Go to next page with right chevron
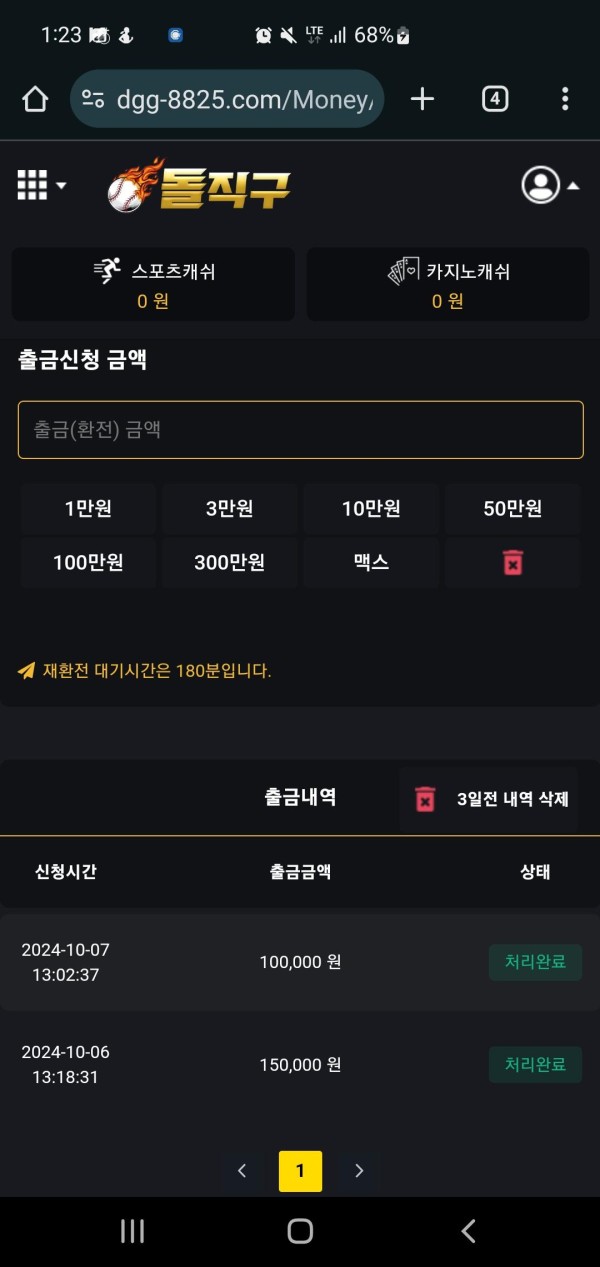Viewport: 600px width, 1267px height. pos(359,1171)
